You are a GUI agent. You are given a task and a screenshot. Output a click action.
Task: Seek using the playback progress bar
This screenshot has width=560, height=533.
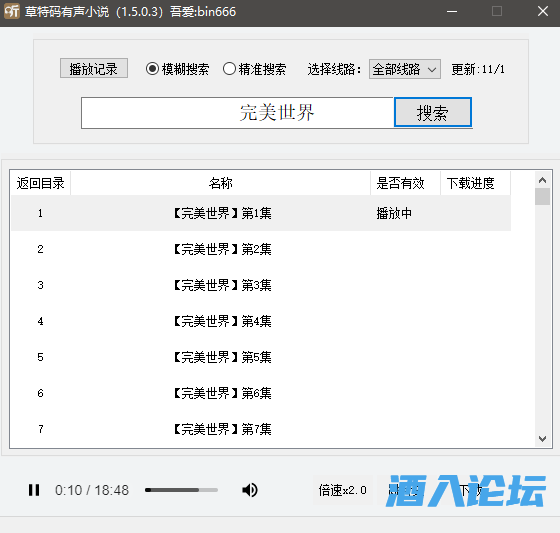point(181,490)
